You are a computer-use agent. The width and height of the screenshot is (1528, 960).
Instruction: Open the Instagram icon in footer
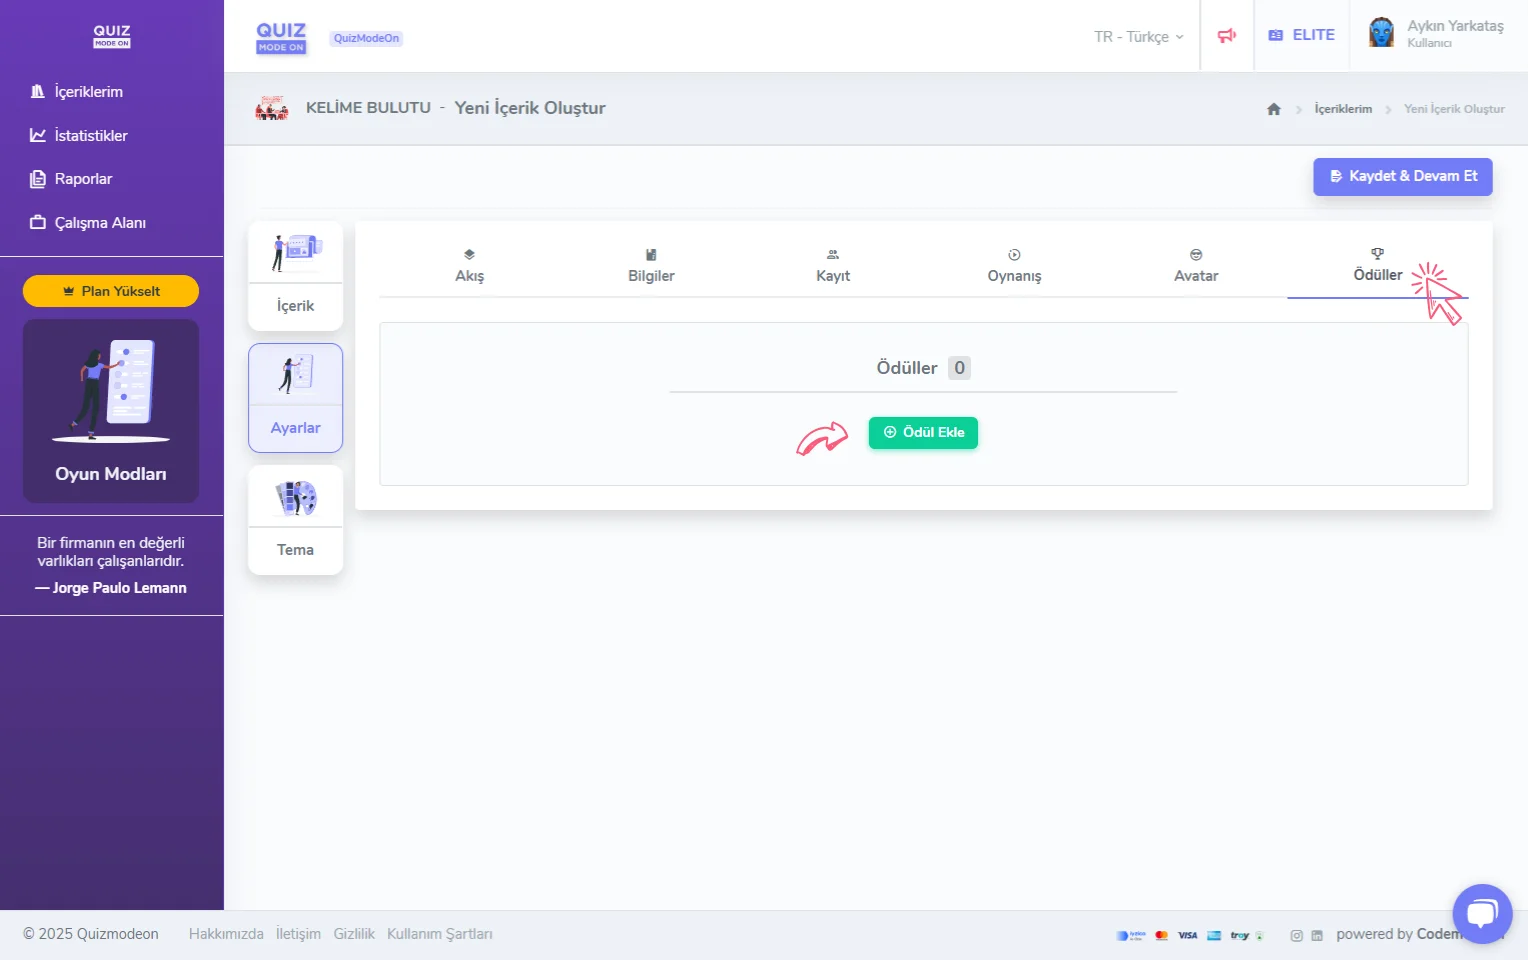click(x=1296, y=936)
